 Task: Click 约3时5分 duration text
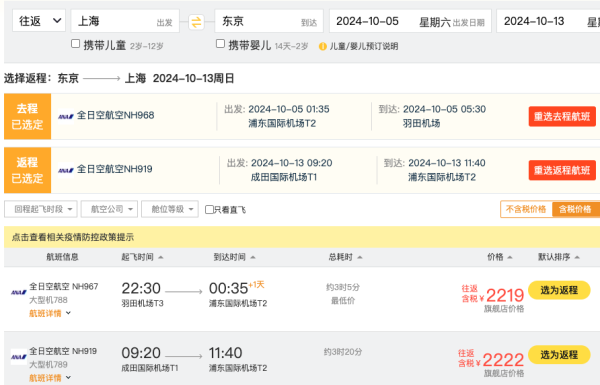343,287
